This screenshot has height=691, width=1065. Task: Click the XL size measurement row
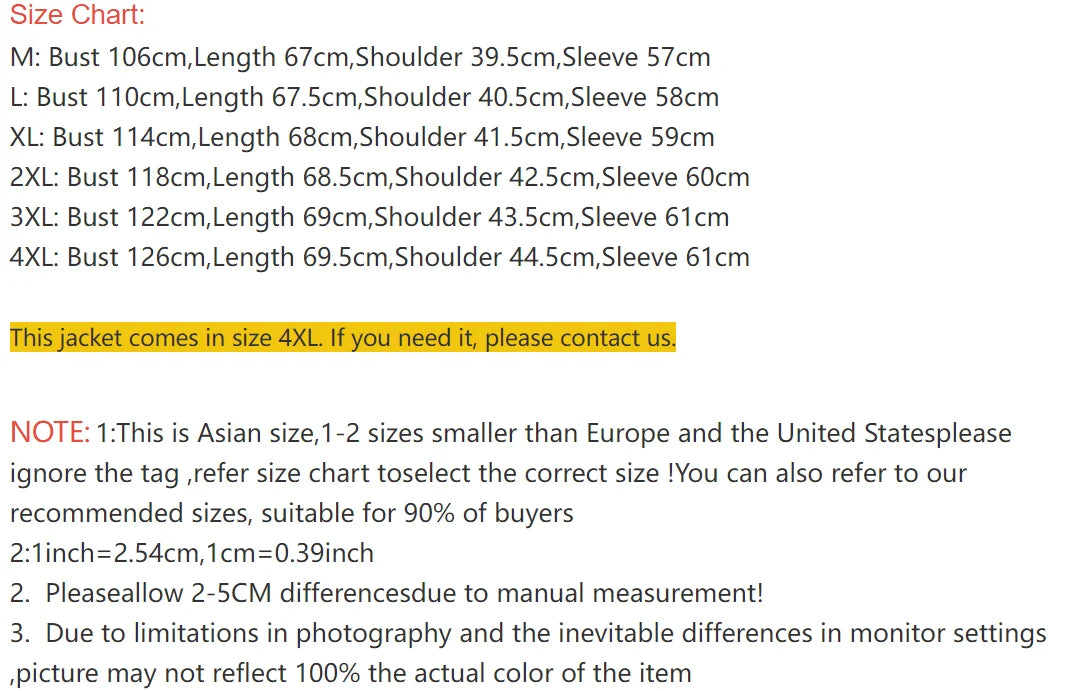(x=362, y=137)
